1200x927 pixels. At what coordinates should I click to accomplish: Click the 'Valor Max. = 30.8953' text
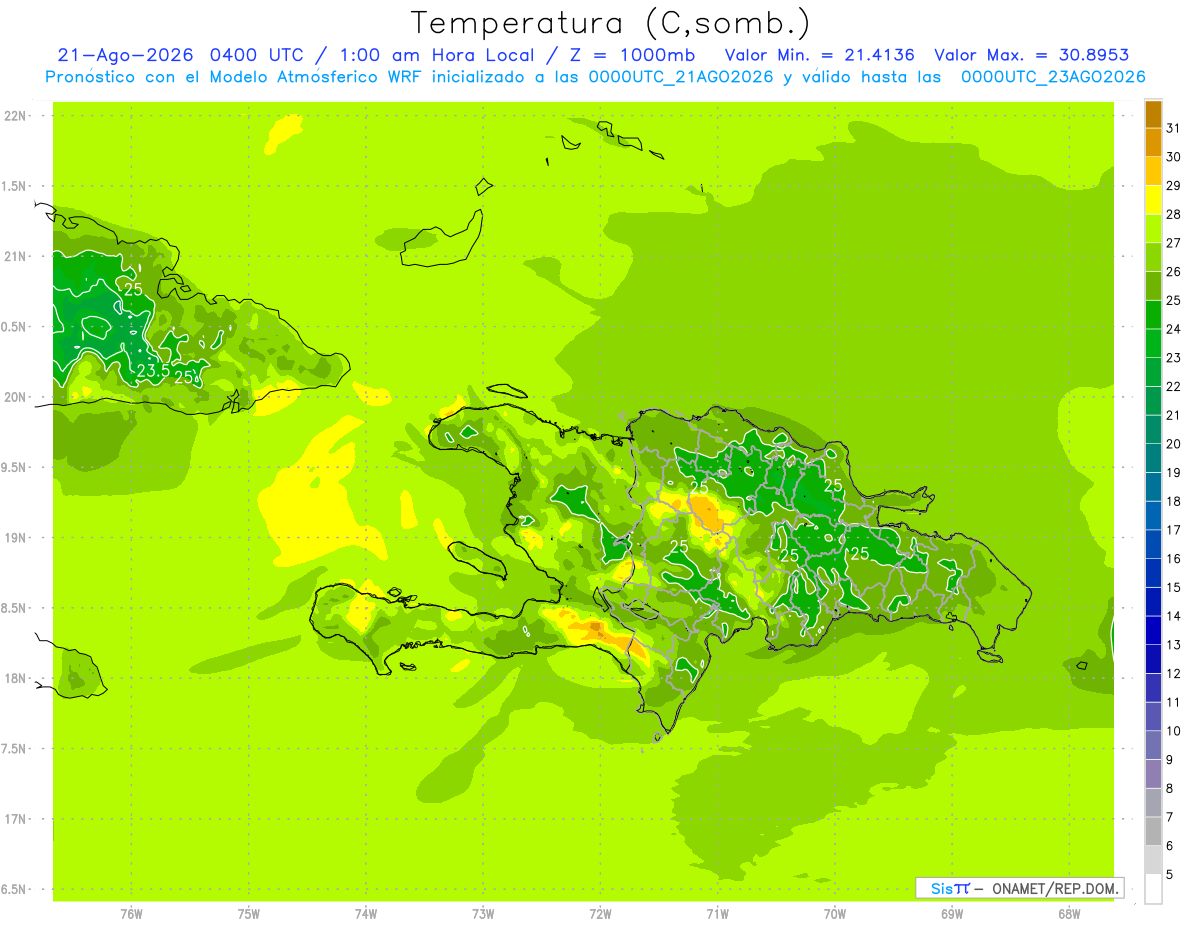1031,55
